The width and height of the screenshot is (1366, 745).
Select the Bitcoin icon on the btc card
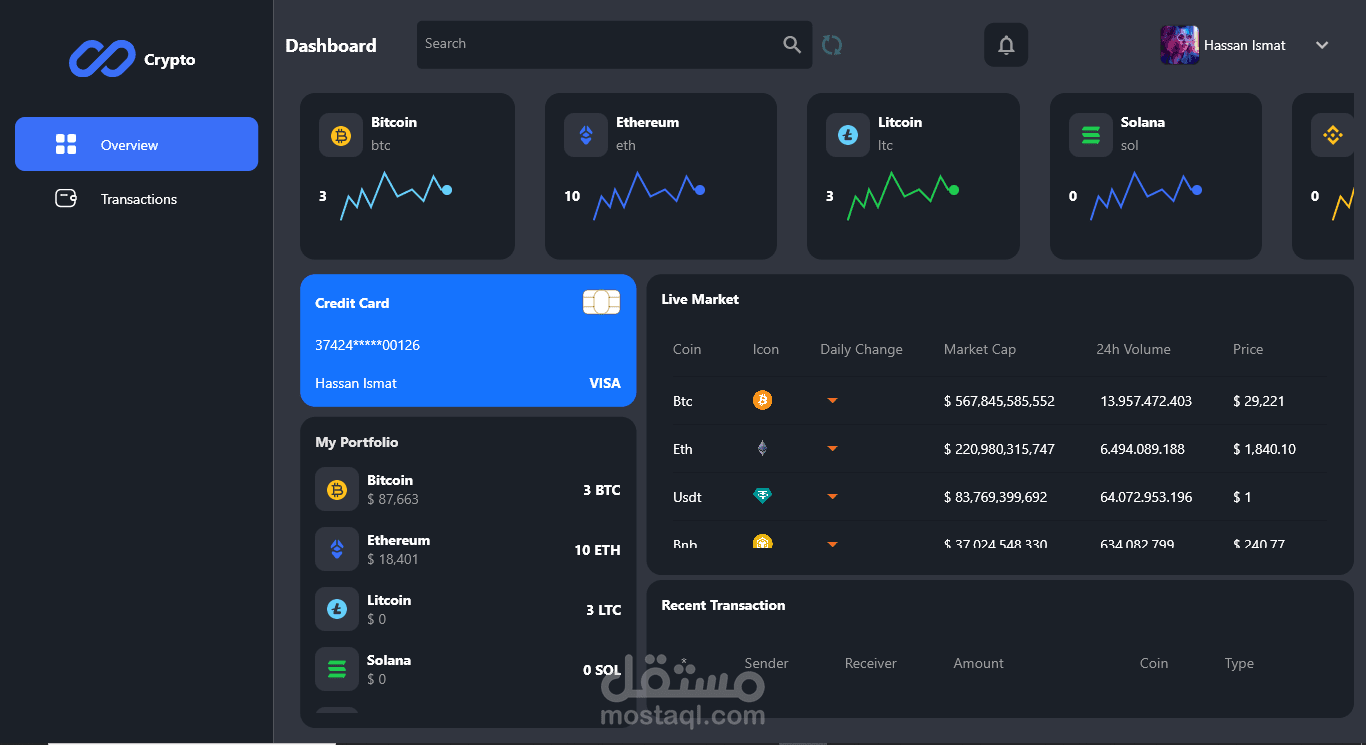tap(341, 135)
